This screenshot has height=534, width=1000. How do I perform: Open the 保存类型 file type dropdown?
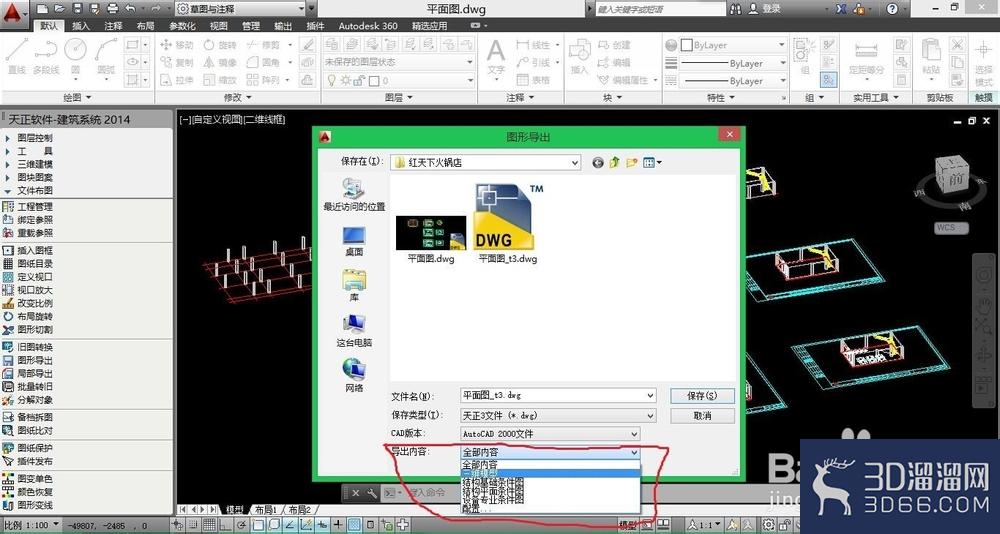coord(650,415)
